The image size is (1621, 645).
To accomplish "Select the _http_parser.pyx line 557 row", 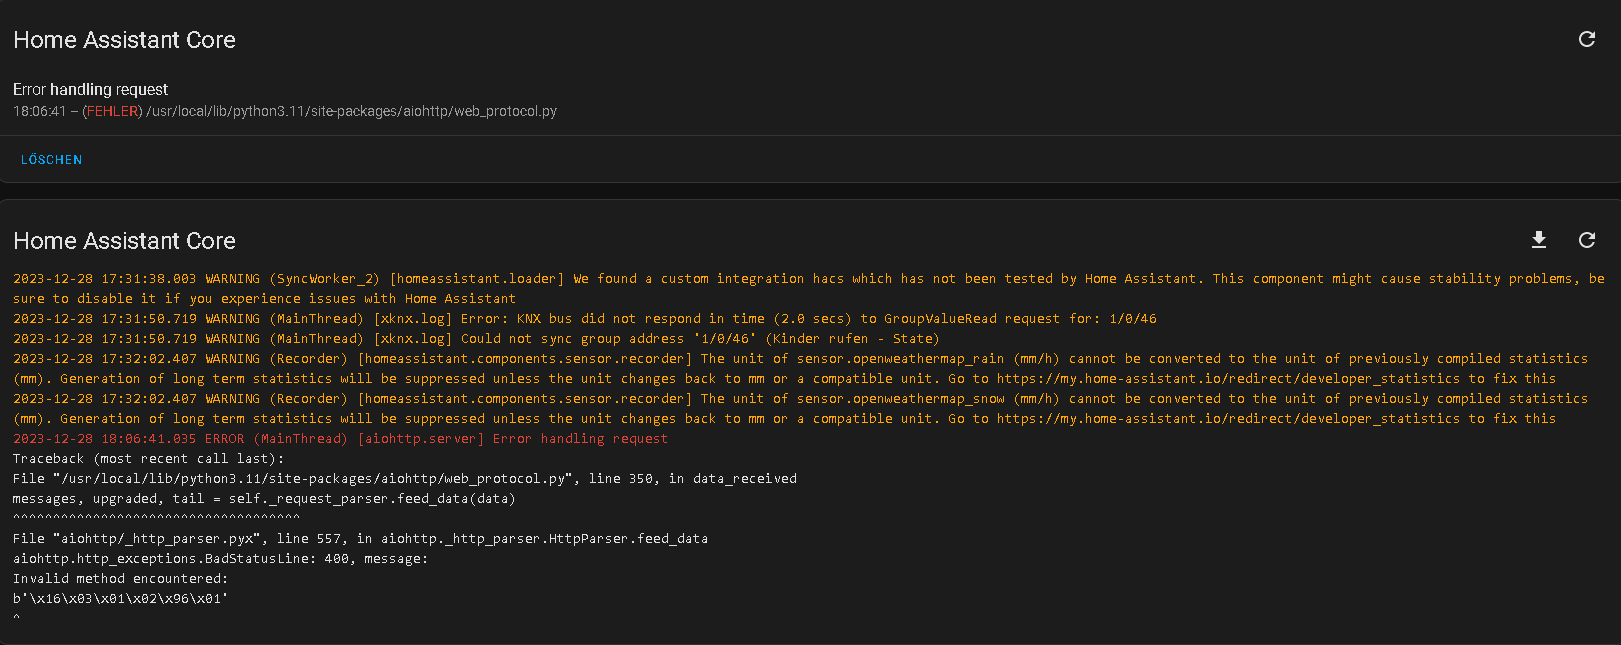I will point(360,539).
